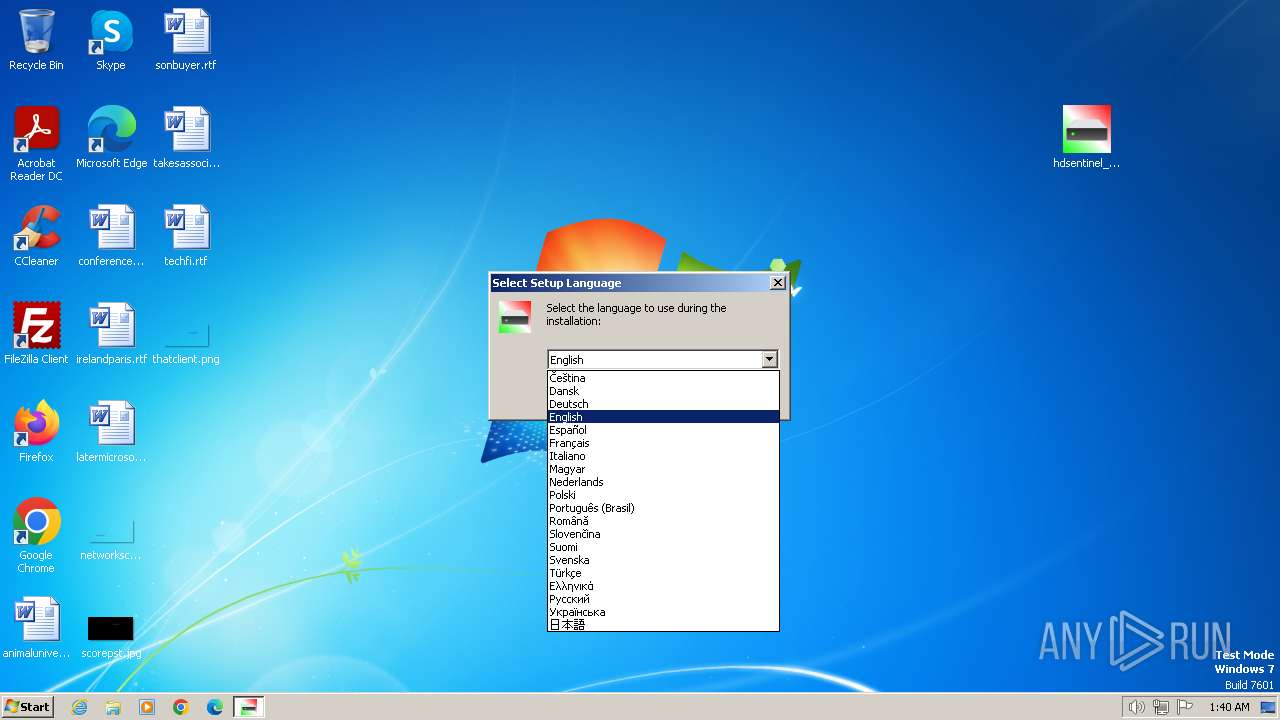Choose Português (Brasil) from list

tap(663, 508)
